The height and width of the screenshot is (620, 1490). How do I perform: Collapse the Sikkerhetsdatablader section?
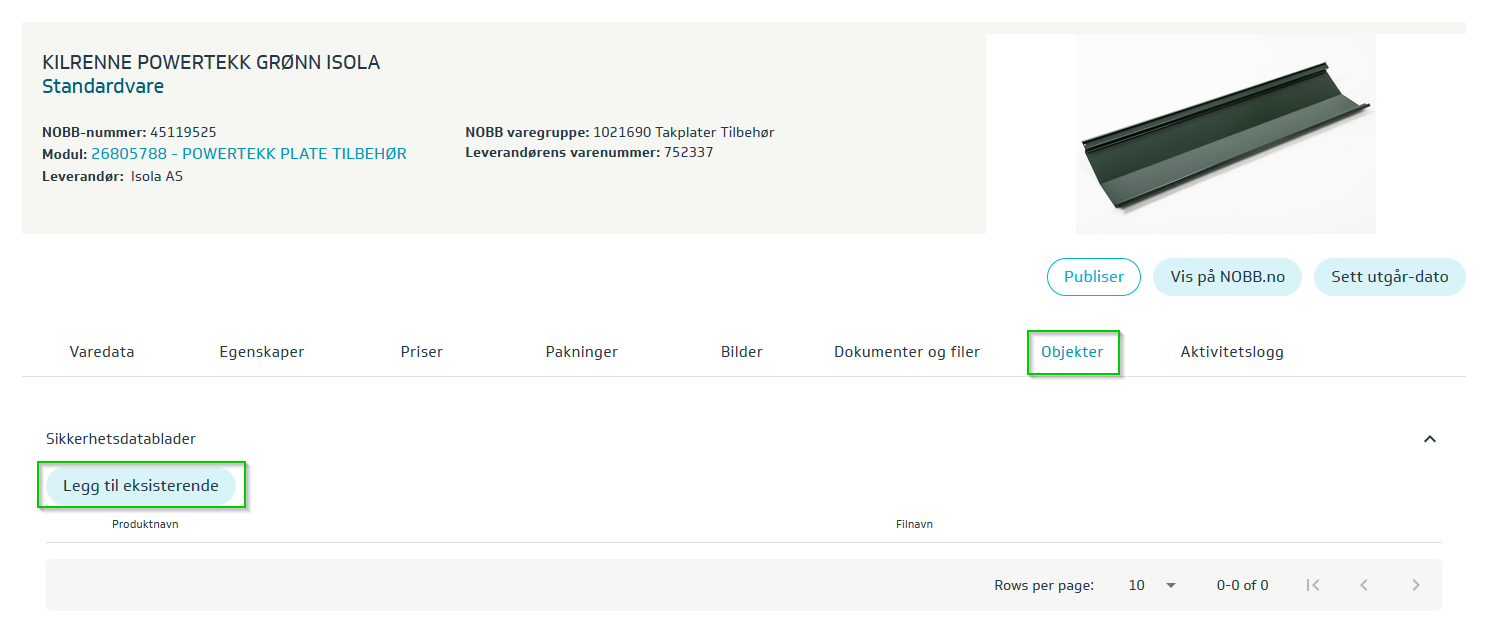1429,439
